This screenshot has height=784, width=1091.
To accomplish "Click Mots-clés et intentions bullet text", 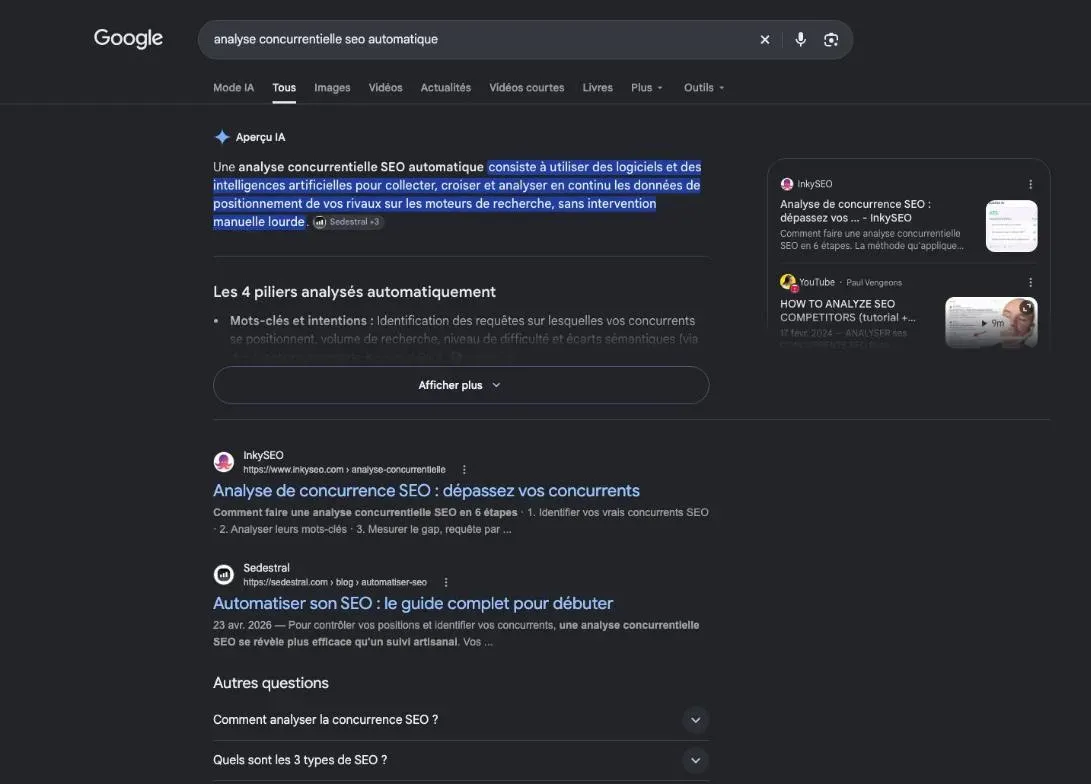I will (301, 321).
